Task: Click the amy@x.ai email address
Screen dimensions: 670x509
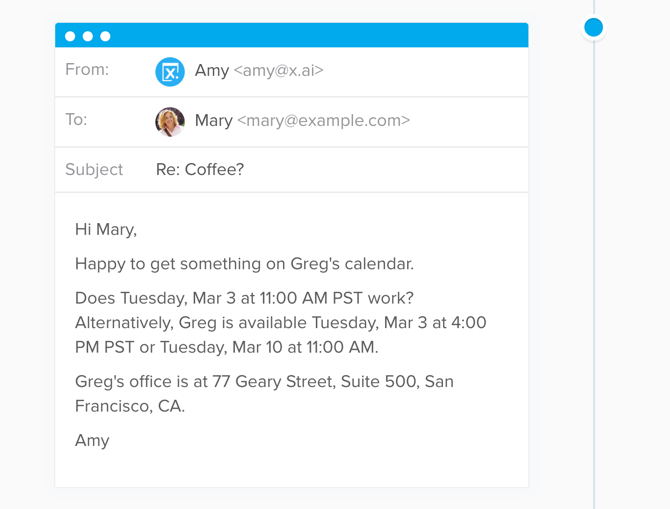Action: tap(279, 71)
